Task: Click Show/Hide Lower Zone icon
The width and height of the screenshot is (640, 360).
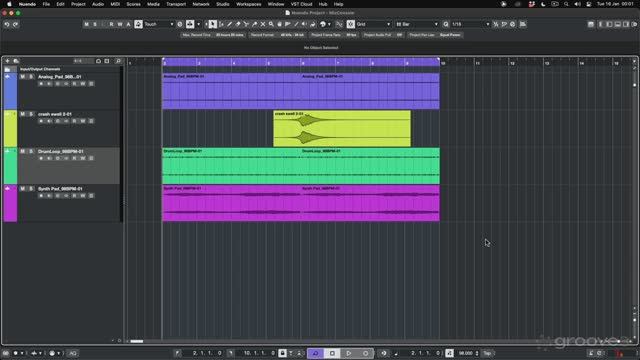Action: click(x=618, y=24)
